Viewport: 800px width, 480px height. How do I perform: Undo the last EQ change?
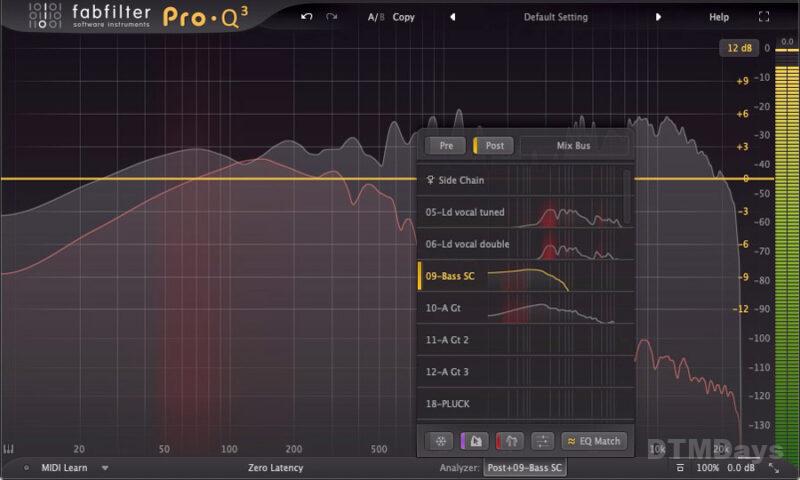coord(306,17)
